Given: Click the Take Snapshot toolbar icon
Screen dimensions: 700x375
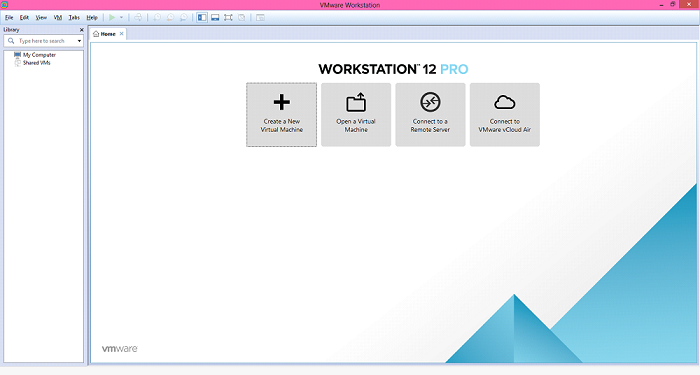Looking at the screenshot, I should pyautogui.click(x=157, y=17).
